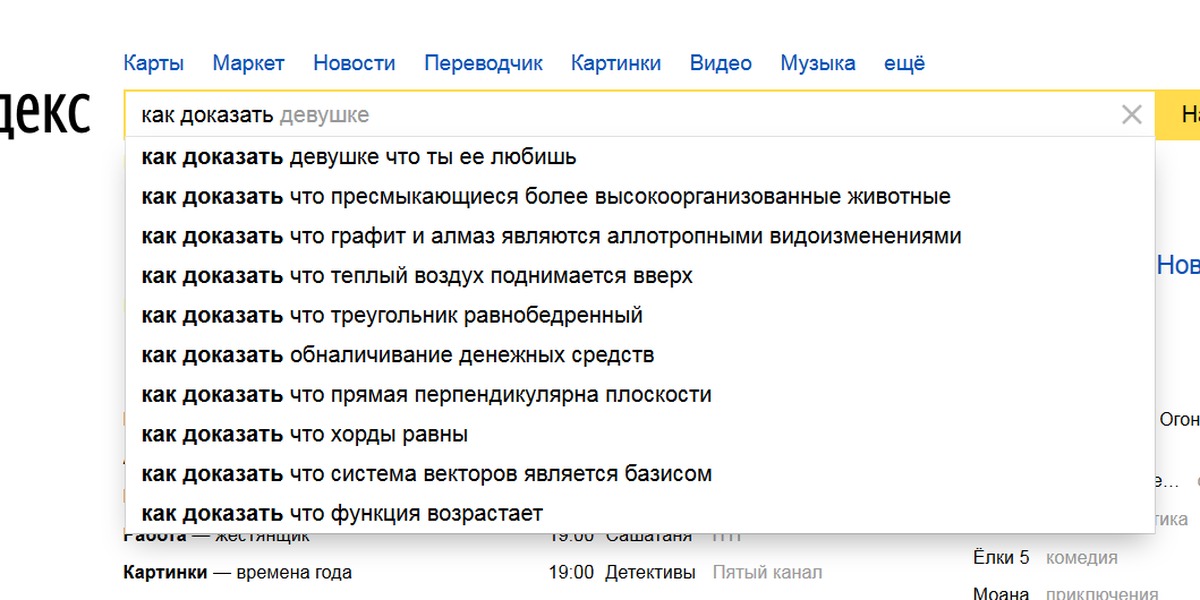Open the Переводчик service

(x=483, y=63)
